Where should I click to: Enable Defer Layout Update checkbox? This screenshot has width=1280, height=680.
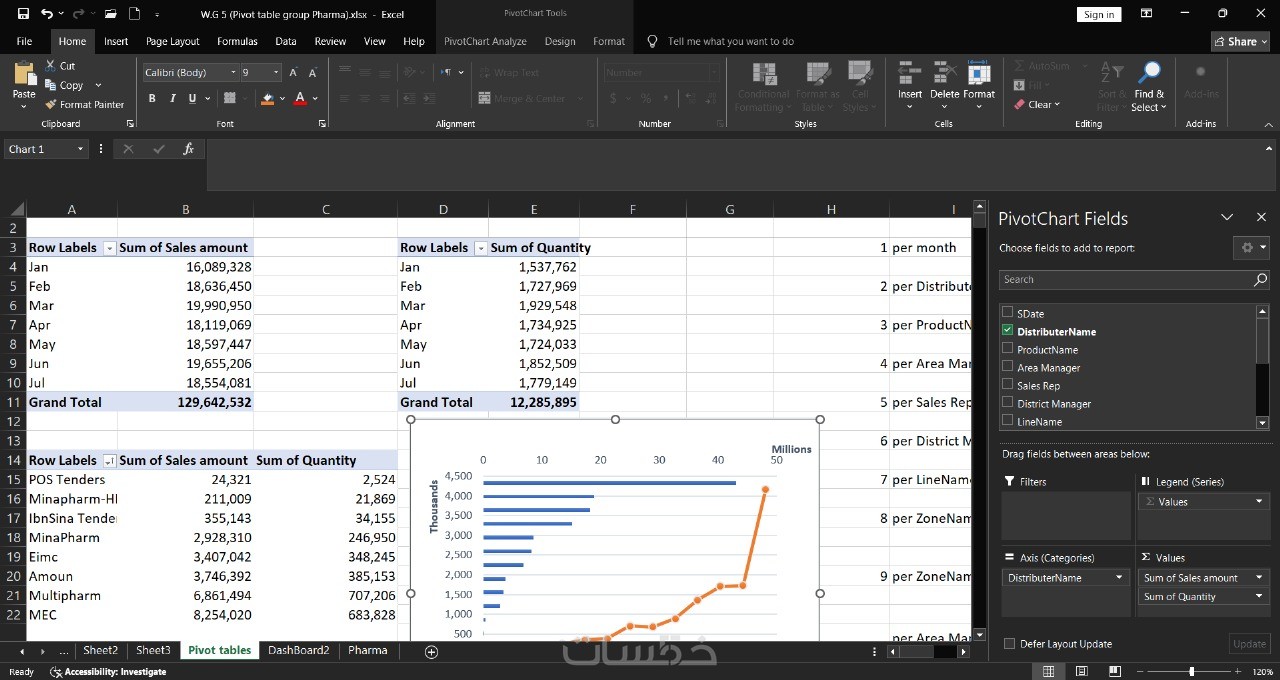tap(1009, 644)
